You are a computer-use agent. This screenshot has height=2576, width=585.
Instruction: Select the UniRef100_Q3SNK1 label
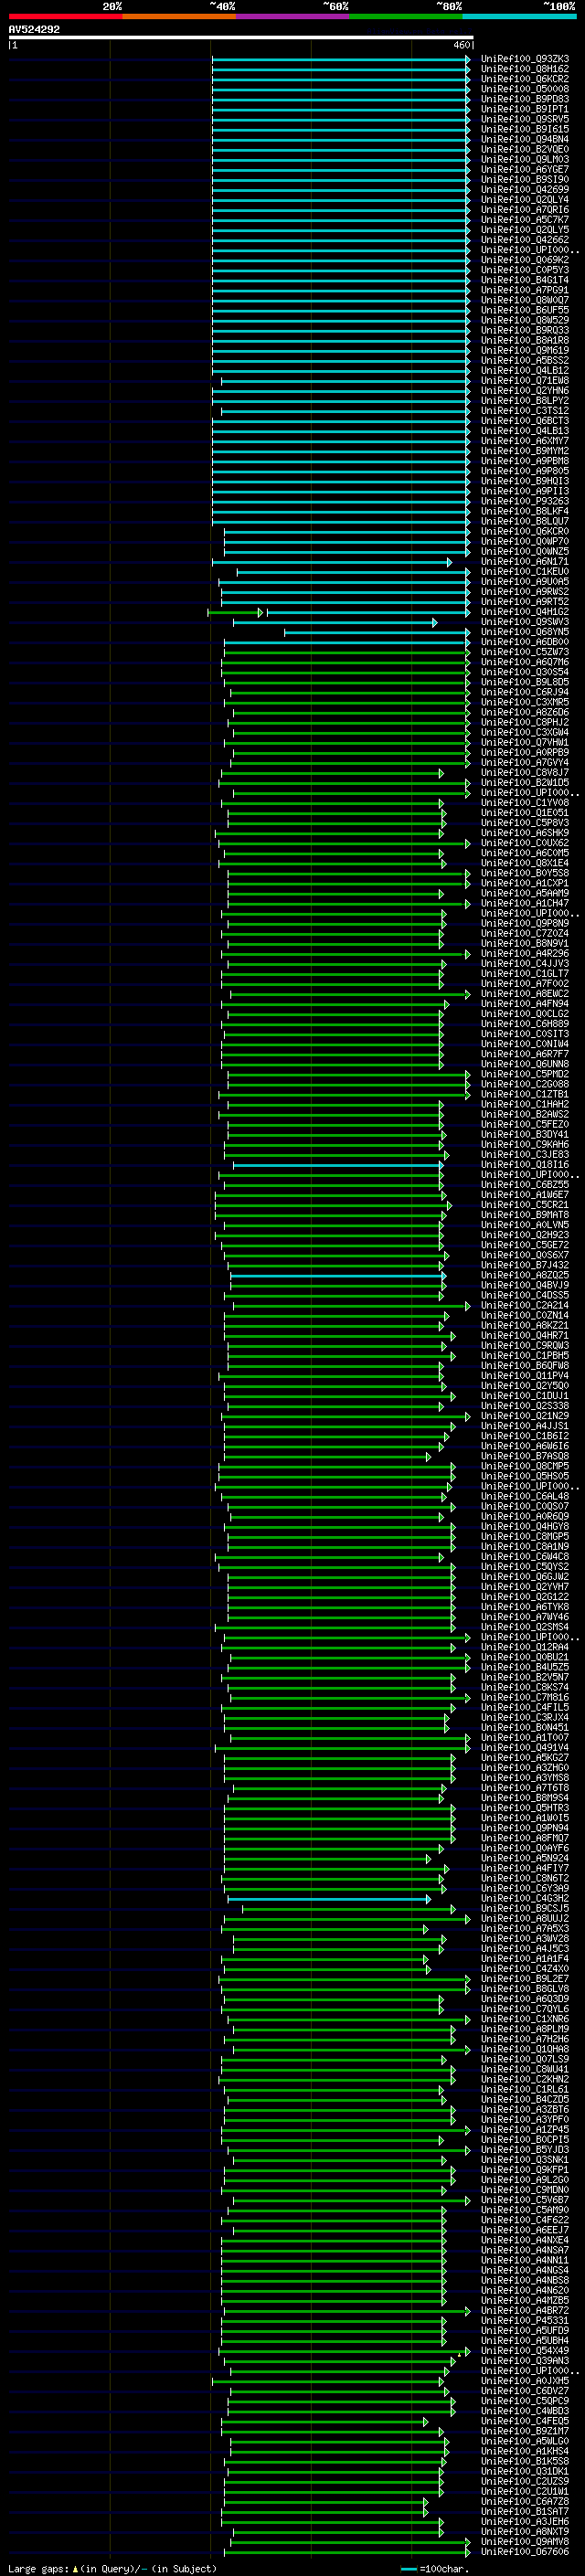tap(525, 2160)
